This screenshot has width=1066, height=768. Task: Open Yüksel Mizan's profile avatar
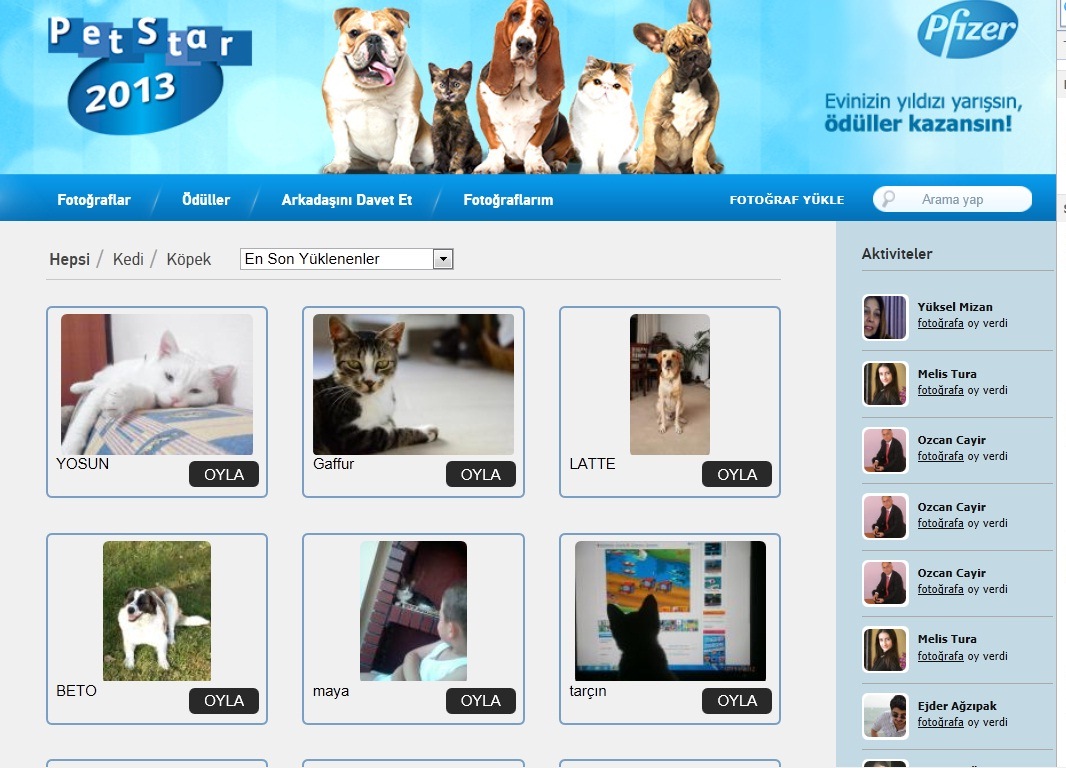(885, 317)
